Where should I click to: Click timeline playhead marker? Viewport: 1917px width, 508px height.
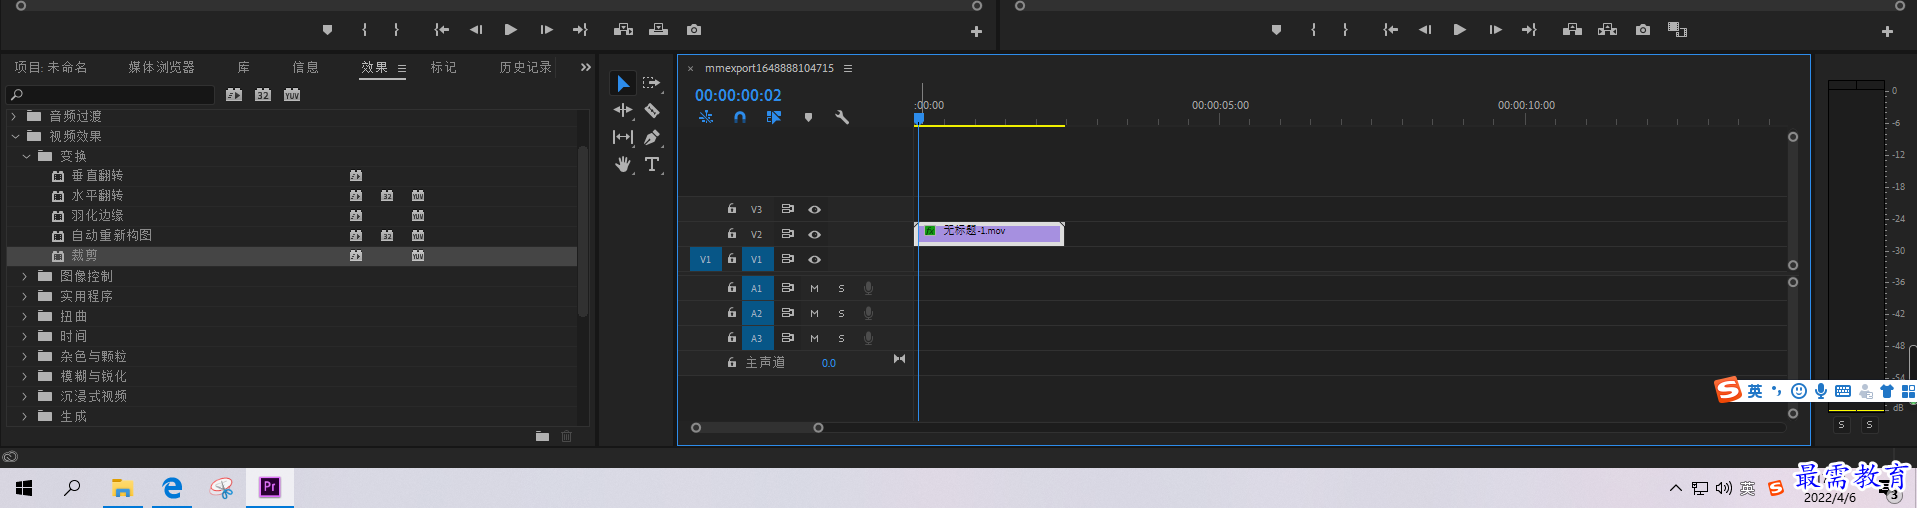click(919, 118)
